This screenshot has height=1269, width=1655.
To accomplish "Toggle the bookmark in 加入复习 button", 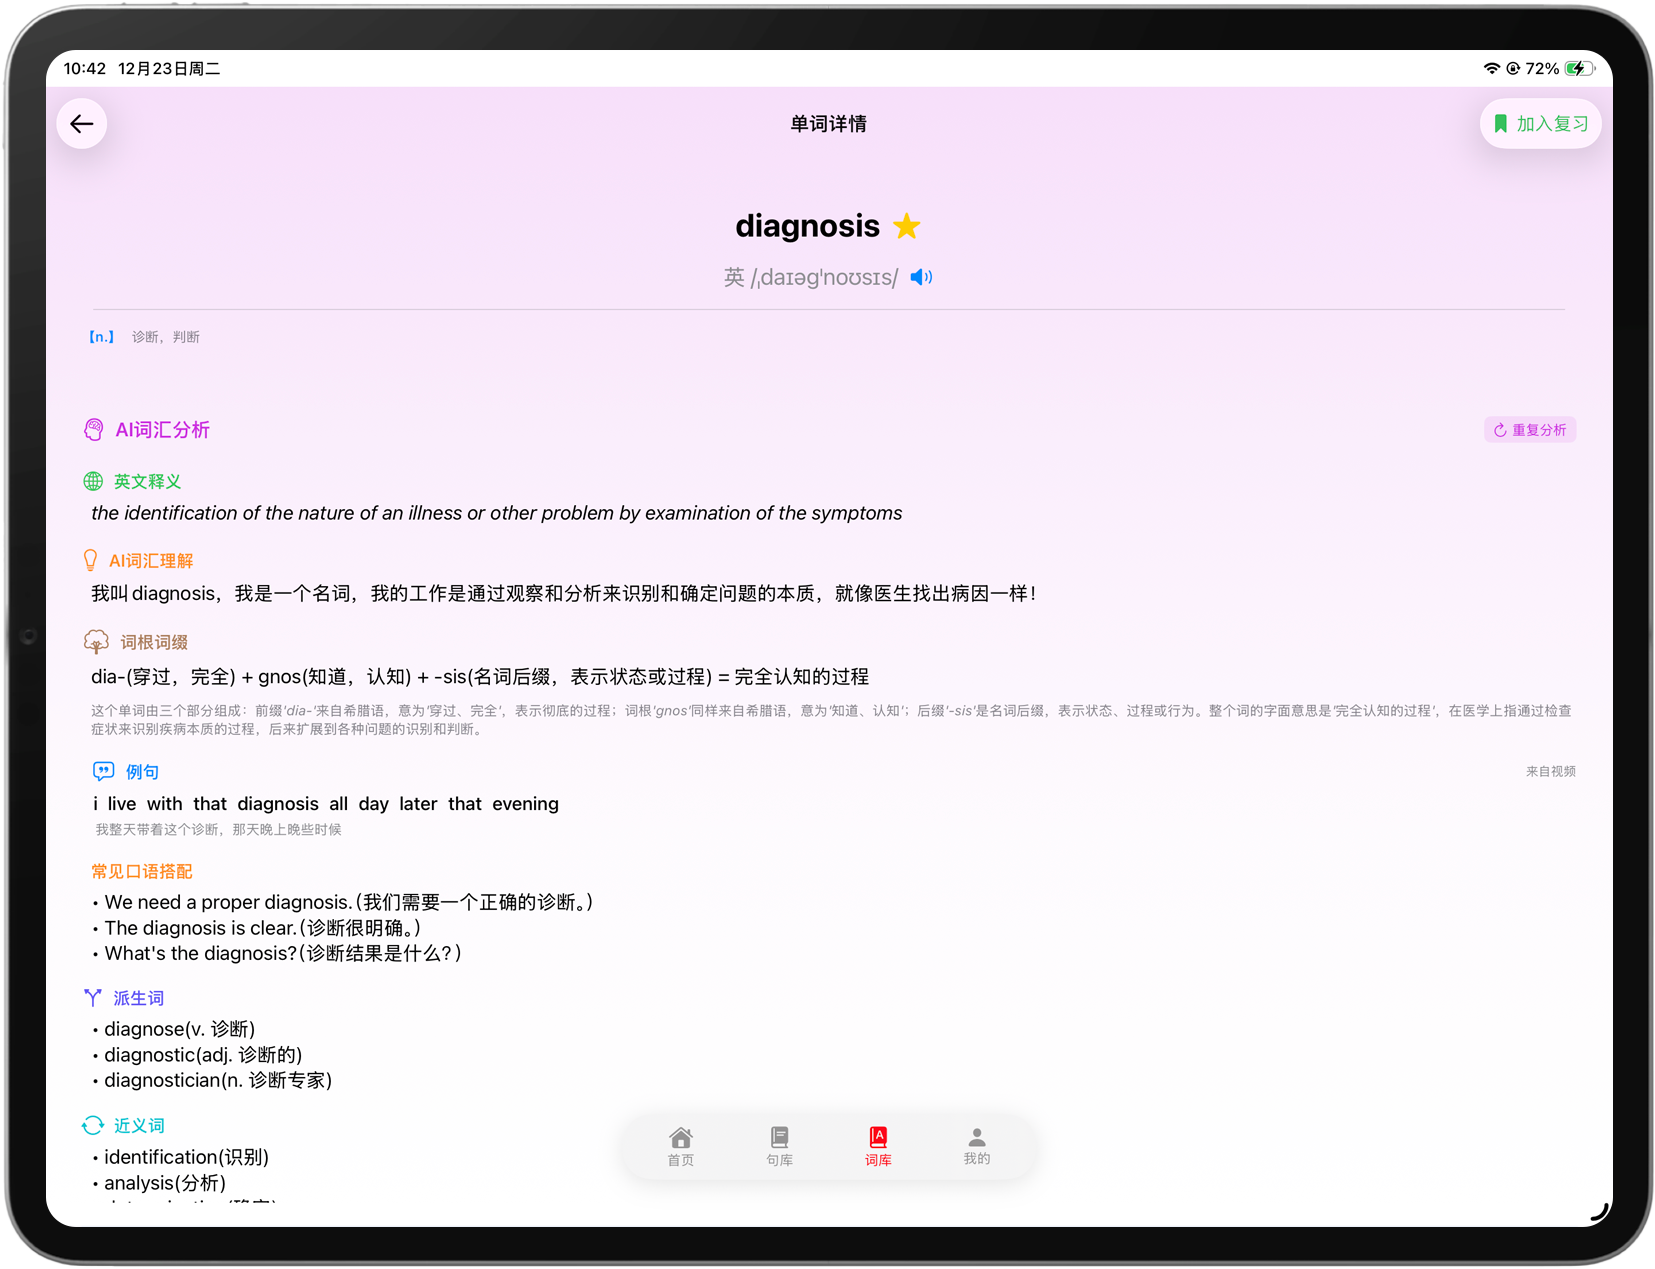I will pyautogui.click(x=1501, y=123).
